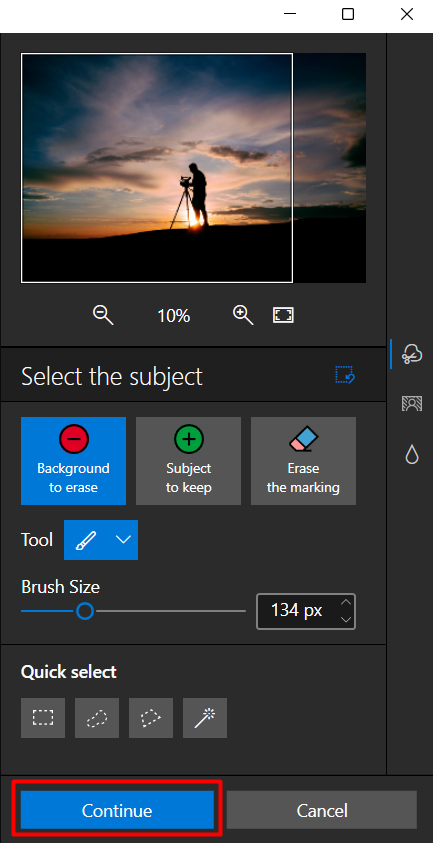The image size is (433, 843).
Task: Decrease brush size with down stepper arrow
Action: click(x=346, y=619)
